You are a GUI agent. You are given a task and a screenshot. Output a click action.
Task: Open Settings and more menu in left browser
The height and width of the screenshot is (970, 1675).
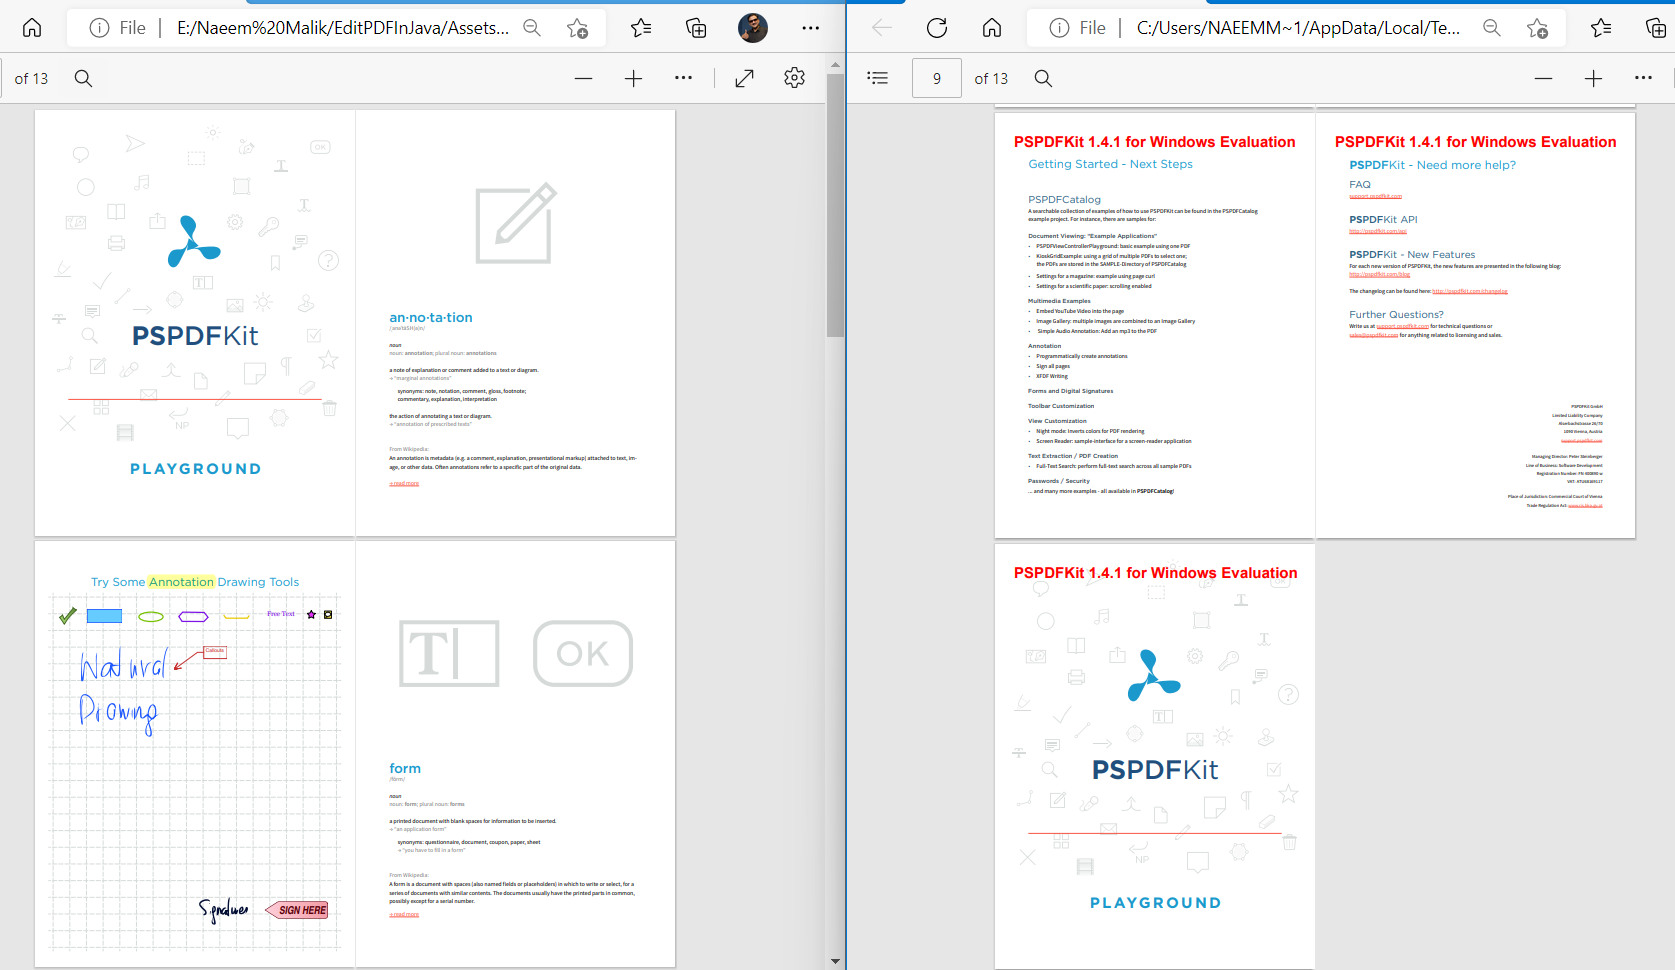coord(810,28)
